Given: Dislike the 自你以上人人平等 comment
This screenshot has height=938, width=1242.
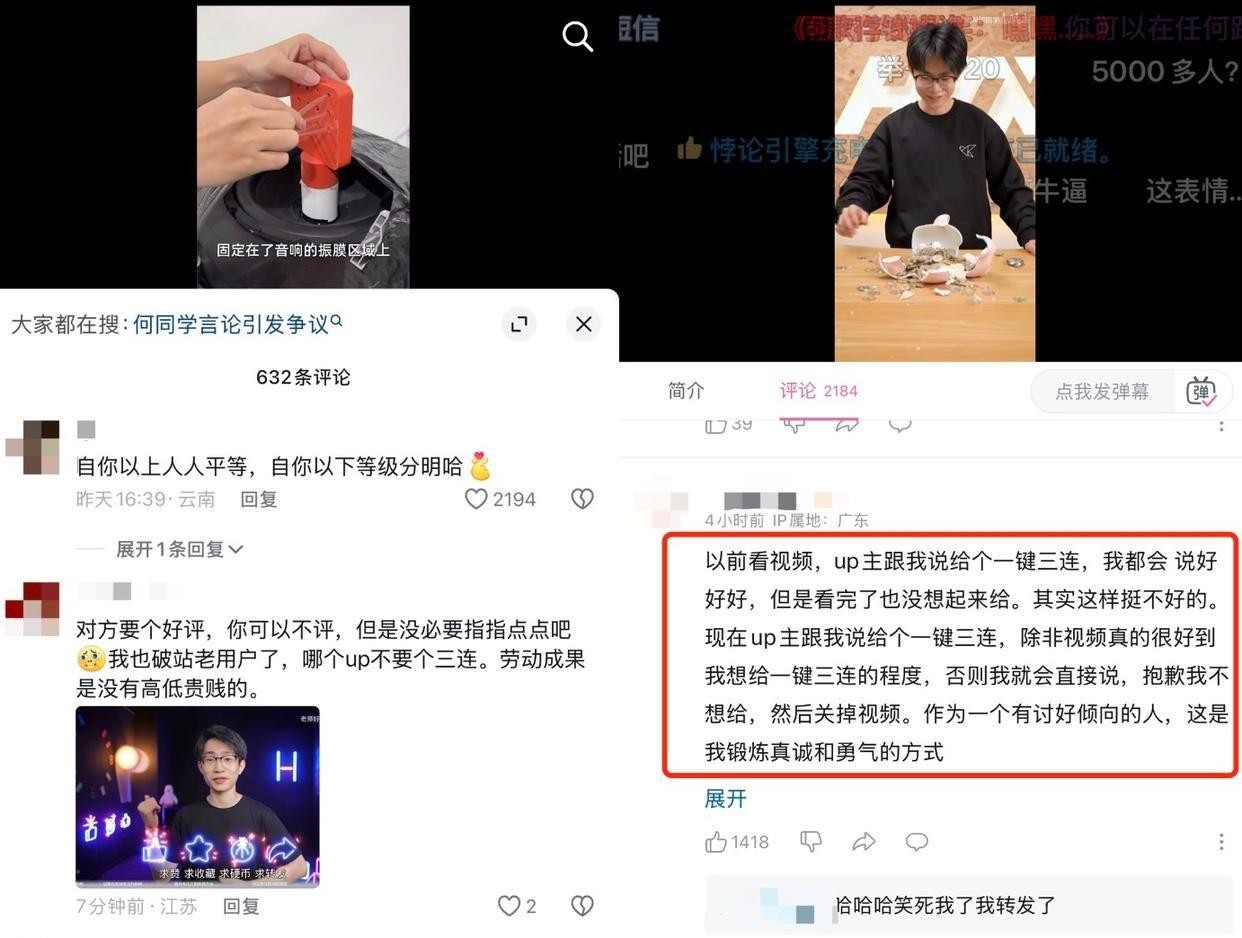Looking at the screenshot, I should pyautogui.click(x=582, y=498).
